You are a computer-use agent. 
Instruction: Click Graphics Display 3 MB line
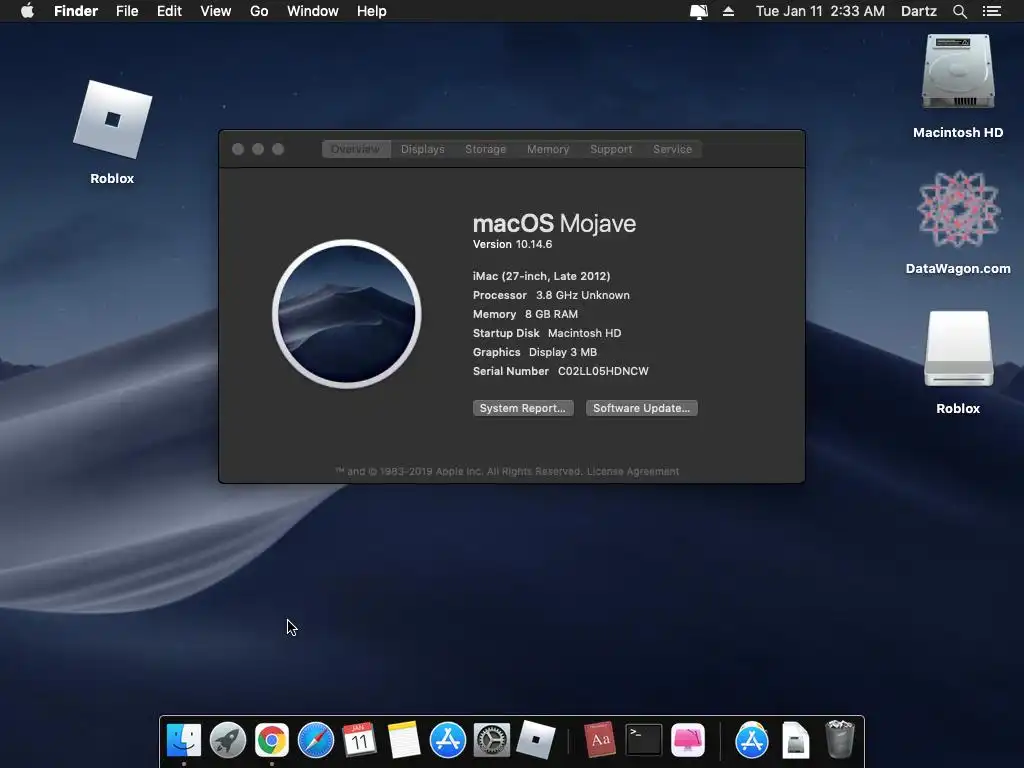pyautogui.click(x=535, y=352)
